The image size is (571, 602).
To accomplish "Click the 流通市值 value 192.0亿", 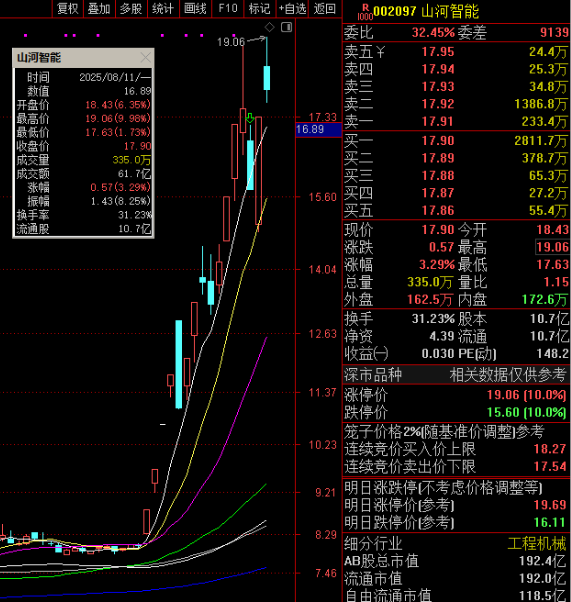I will (x=543, y=579).
